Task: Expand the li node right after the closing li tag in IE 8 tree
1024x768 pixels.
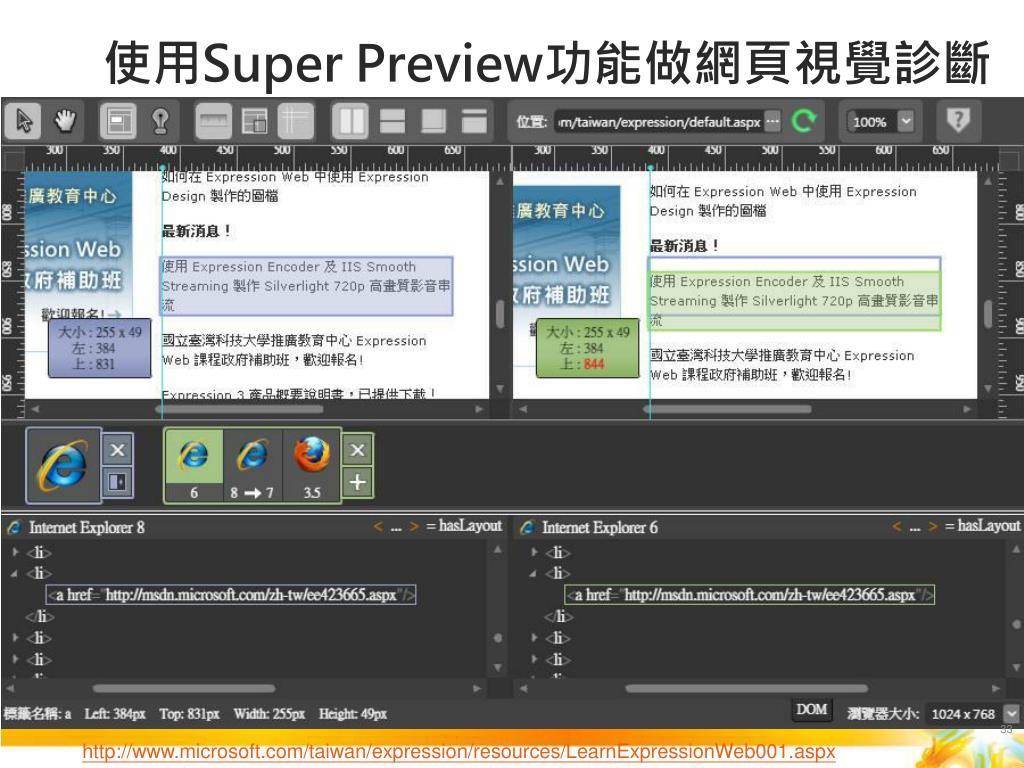Action: [15, 637]
